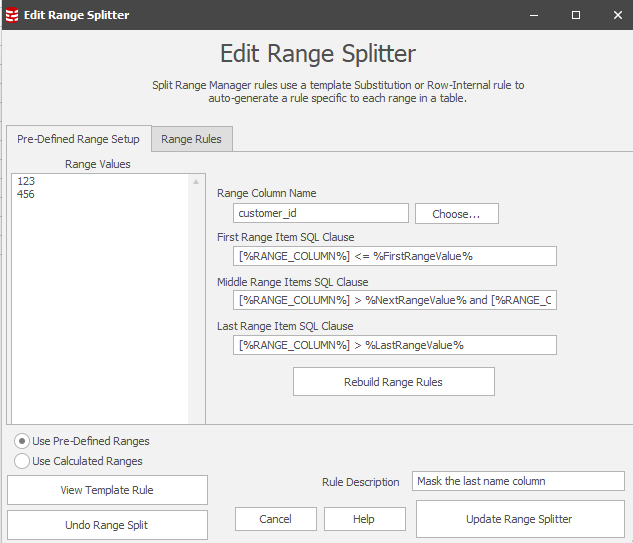
Task: Select range value 123 in list
Action: pos(26,181)
